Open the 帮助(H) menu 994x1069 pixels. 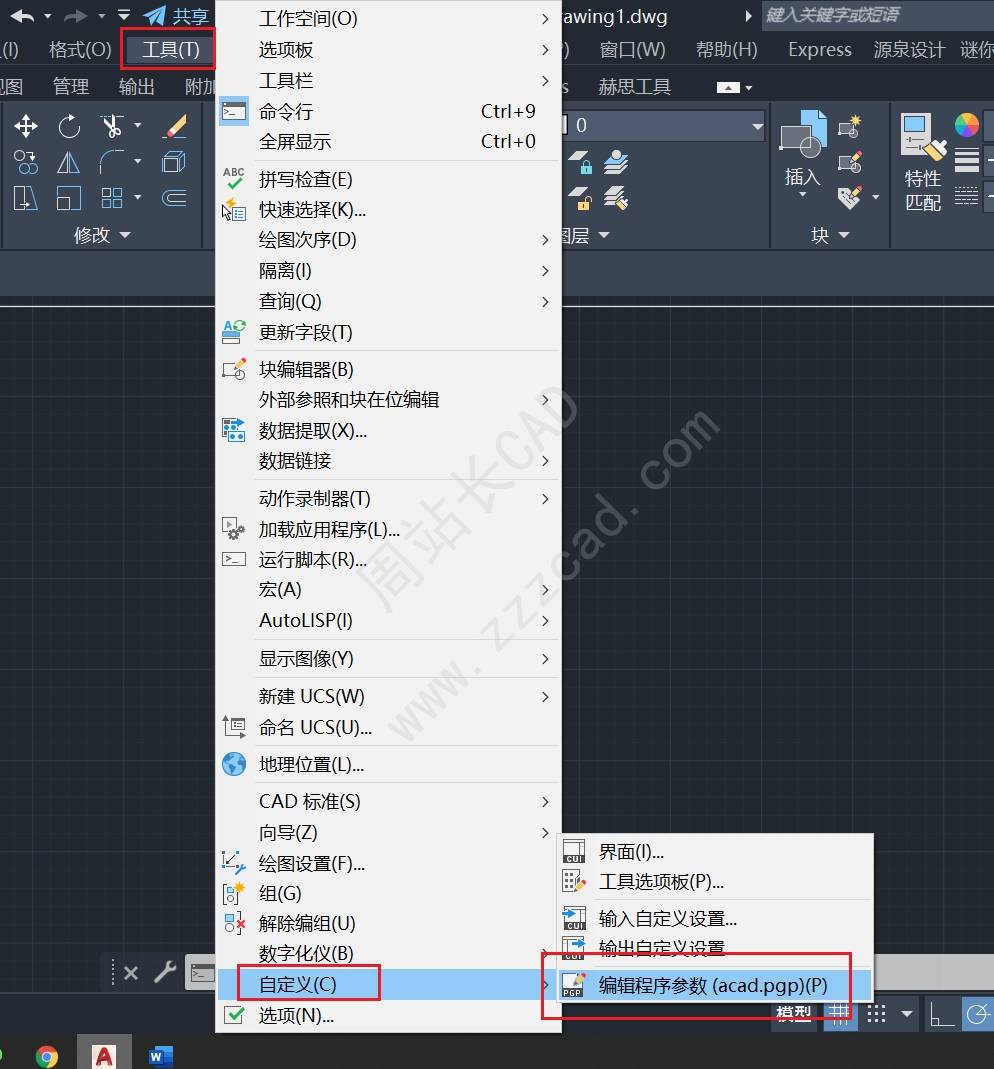tap(726, 50)
